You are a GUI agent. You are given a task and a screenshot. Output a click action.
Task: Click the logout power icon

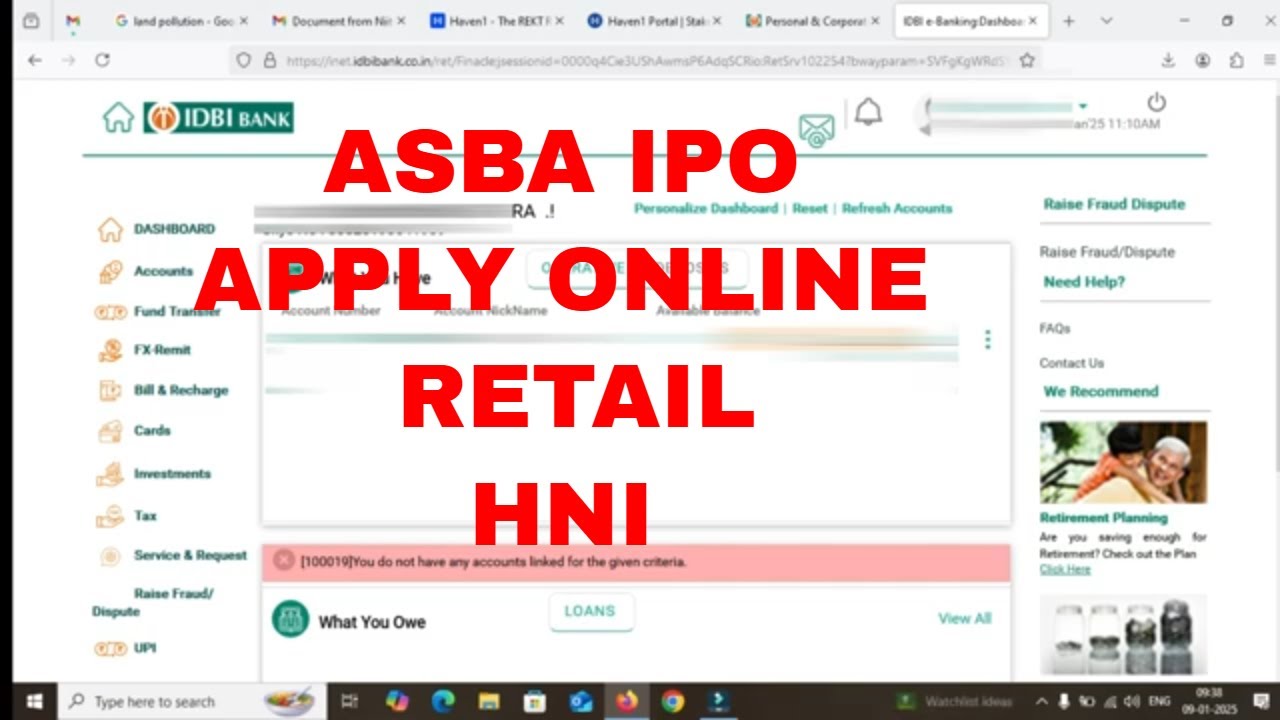1157,102
